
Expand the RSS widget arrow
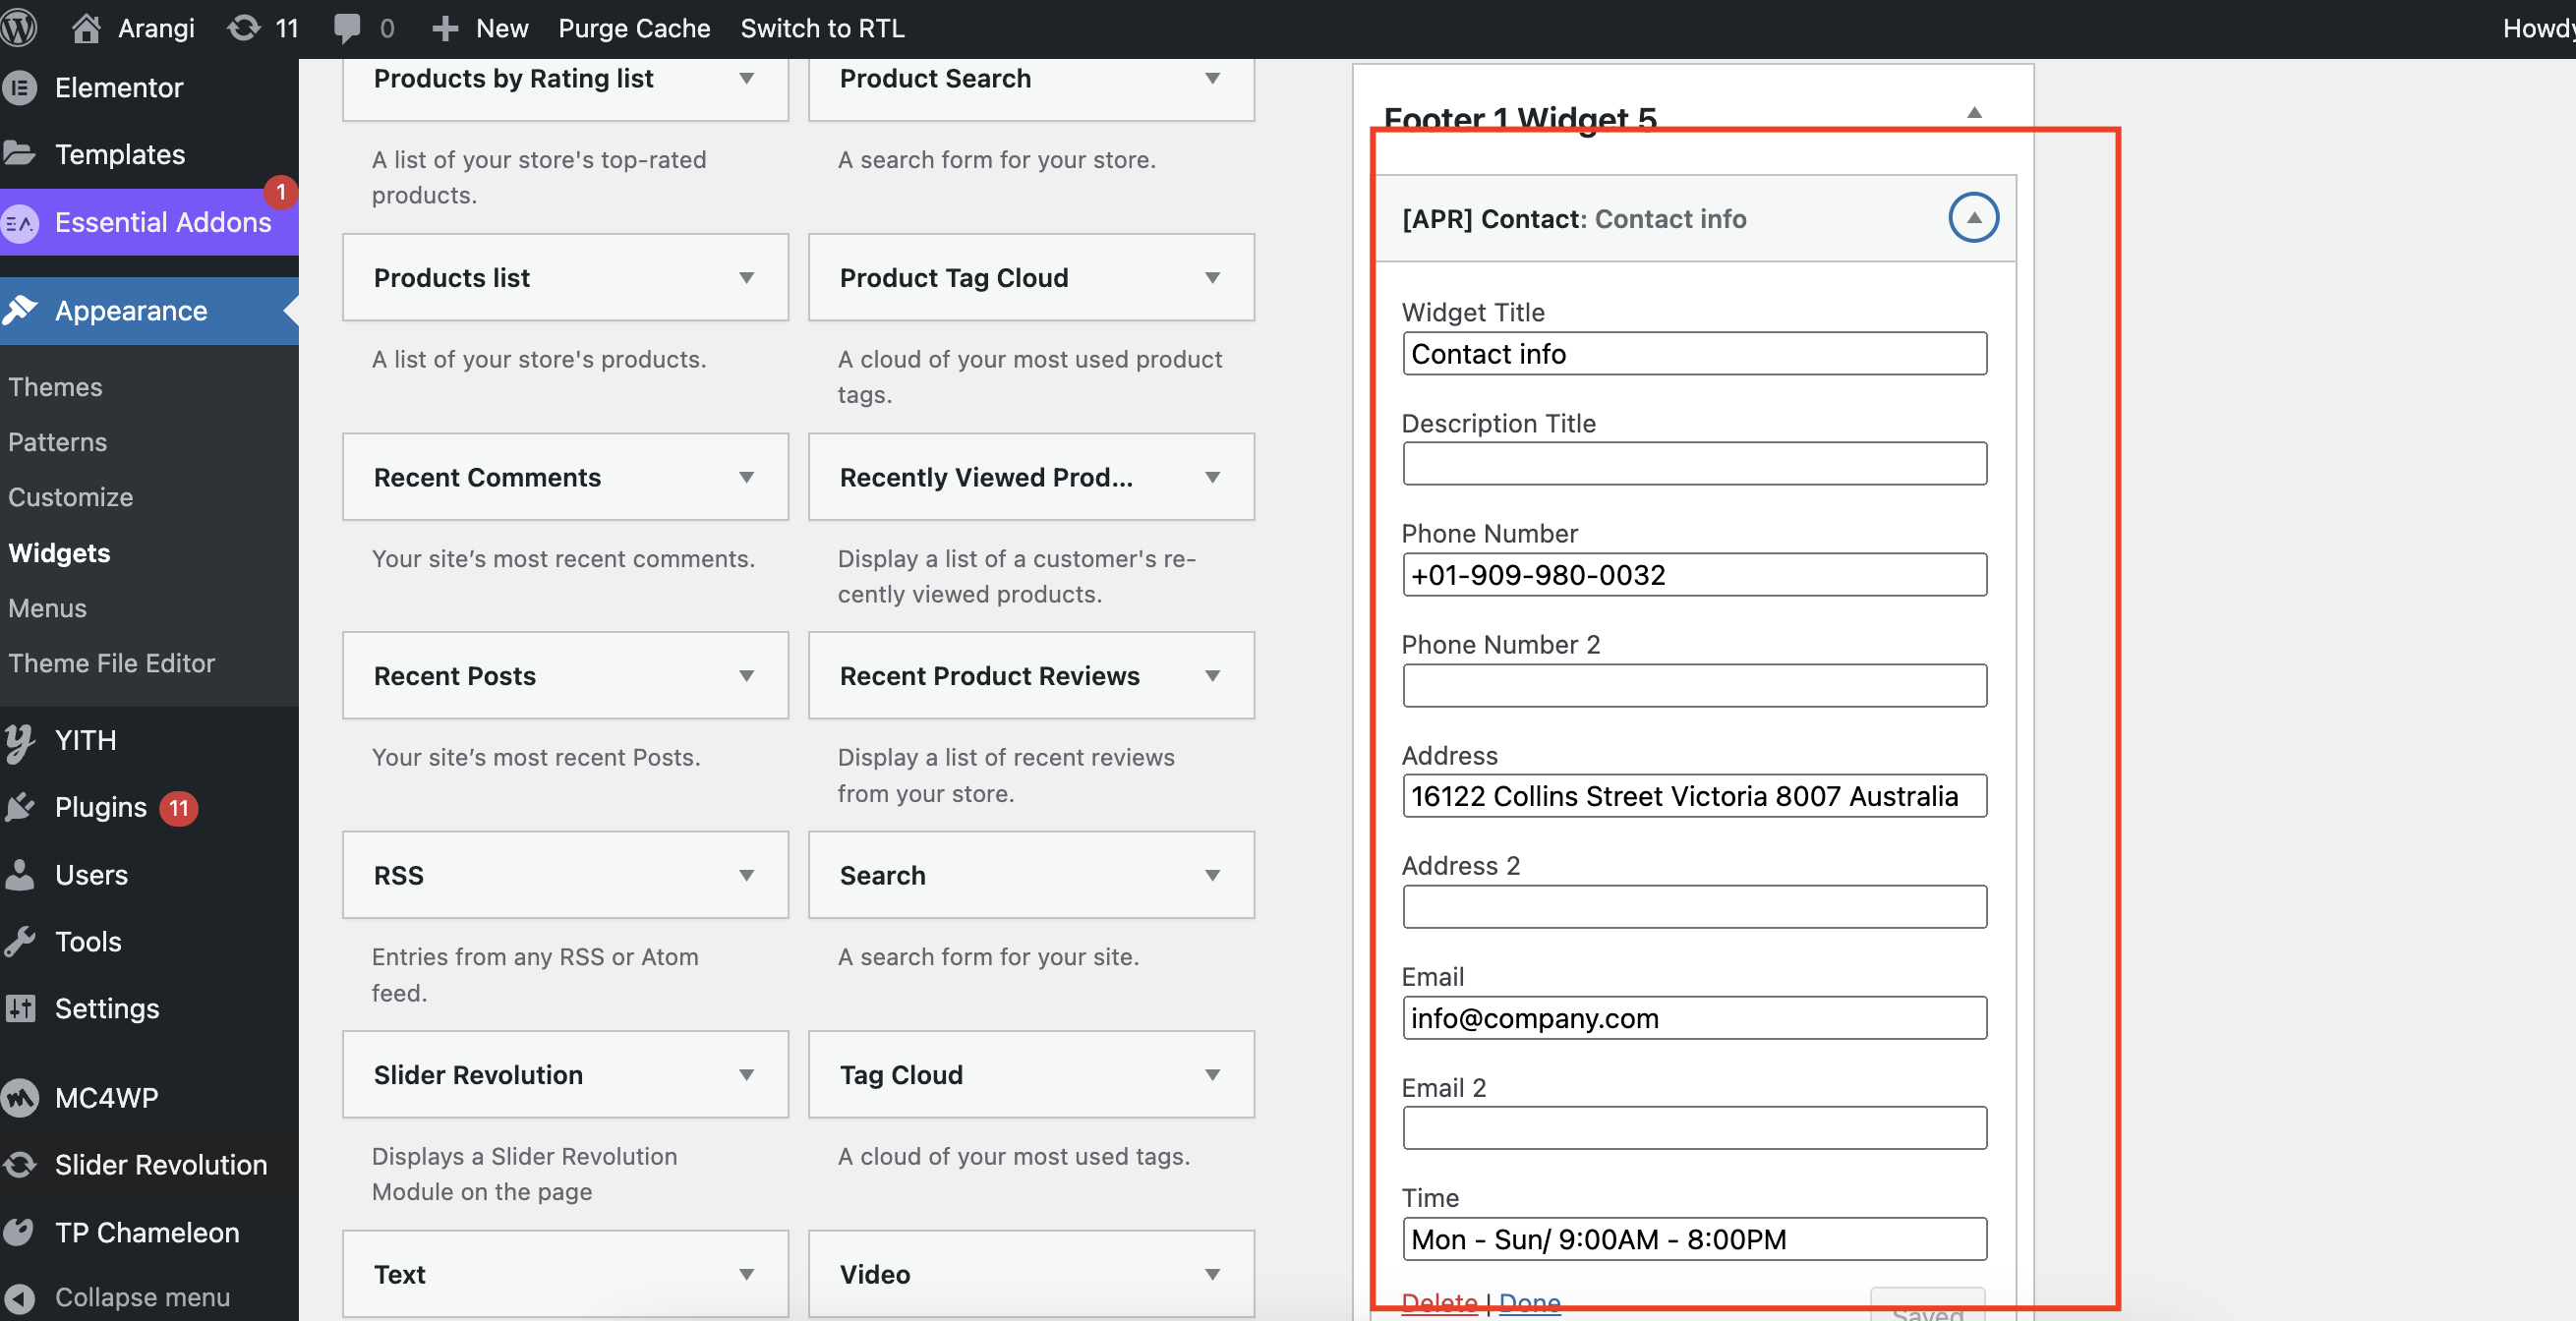[746, 875]
